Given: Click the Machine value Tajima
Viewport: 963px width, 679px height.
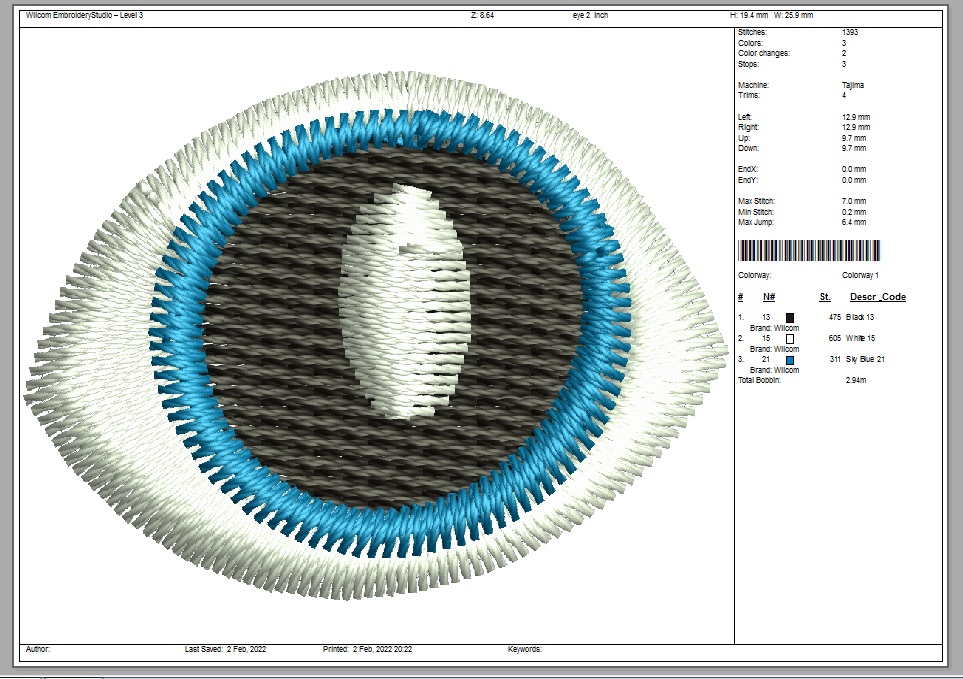Looking at the screenshot, I should point(853,85).
